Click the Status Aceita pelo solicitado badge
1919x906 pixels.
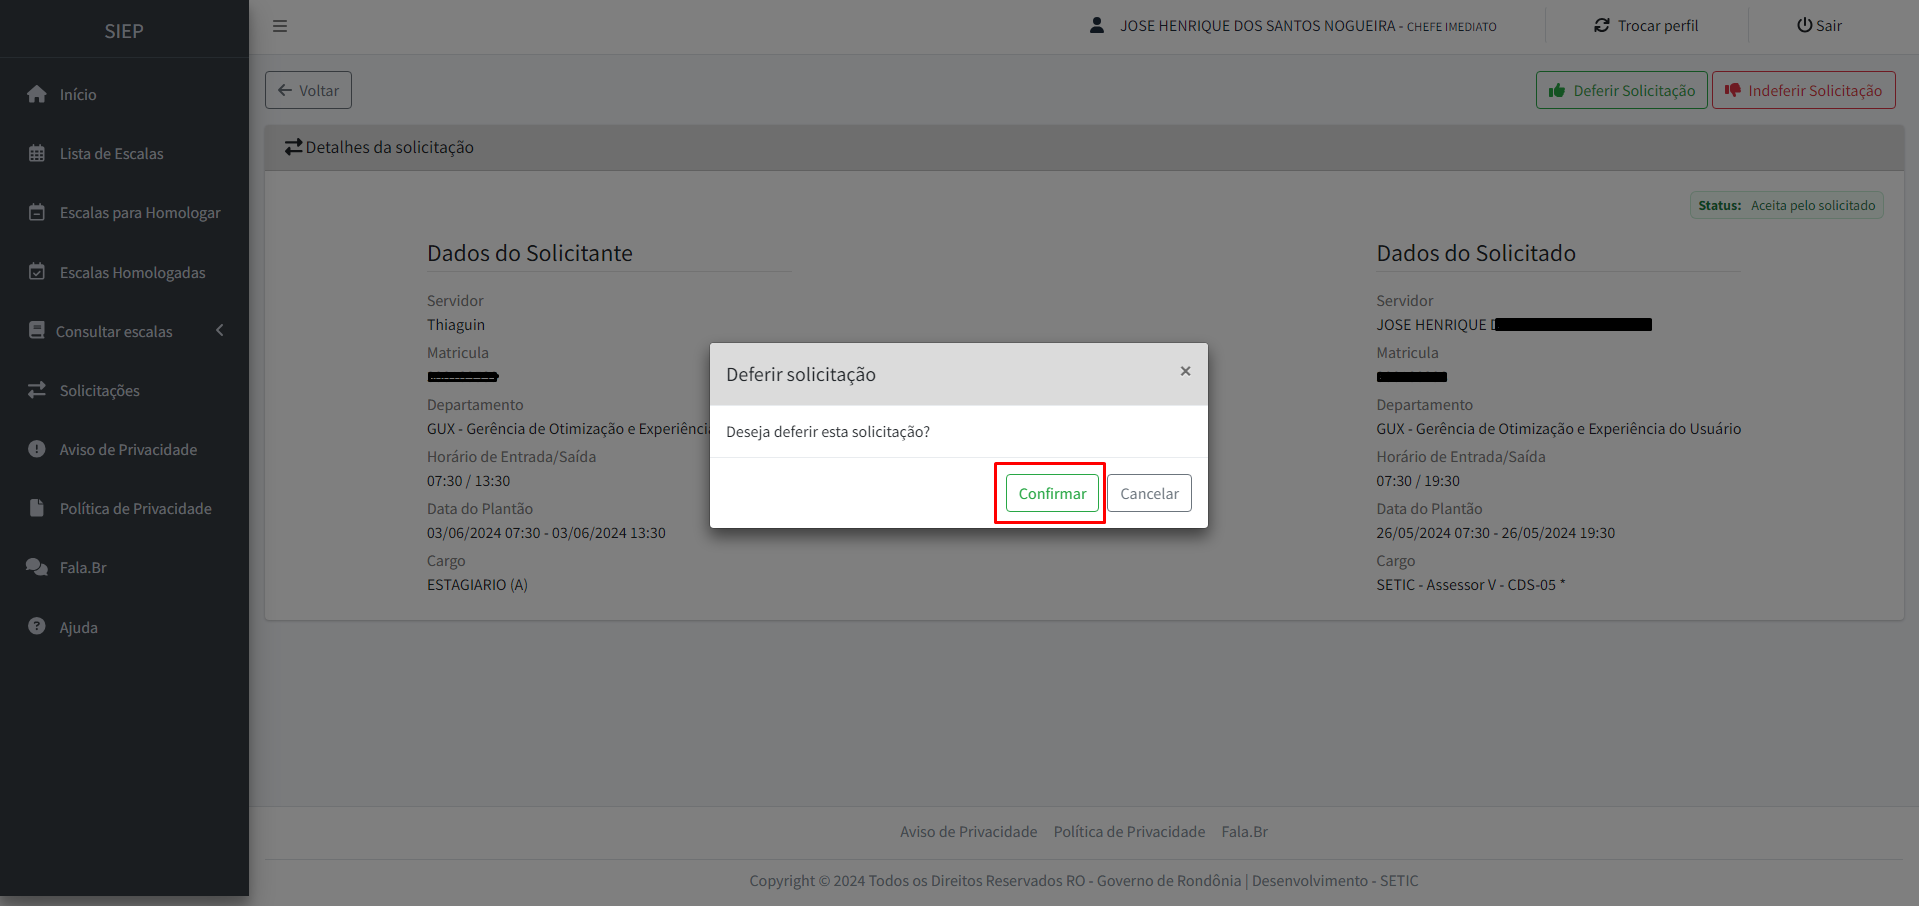(1786, 205)
